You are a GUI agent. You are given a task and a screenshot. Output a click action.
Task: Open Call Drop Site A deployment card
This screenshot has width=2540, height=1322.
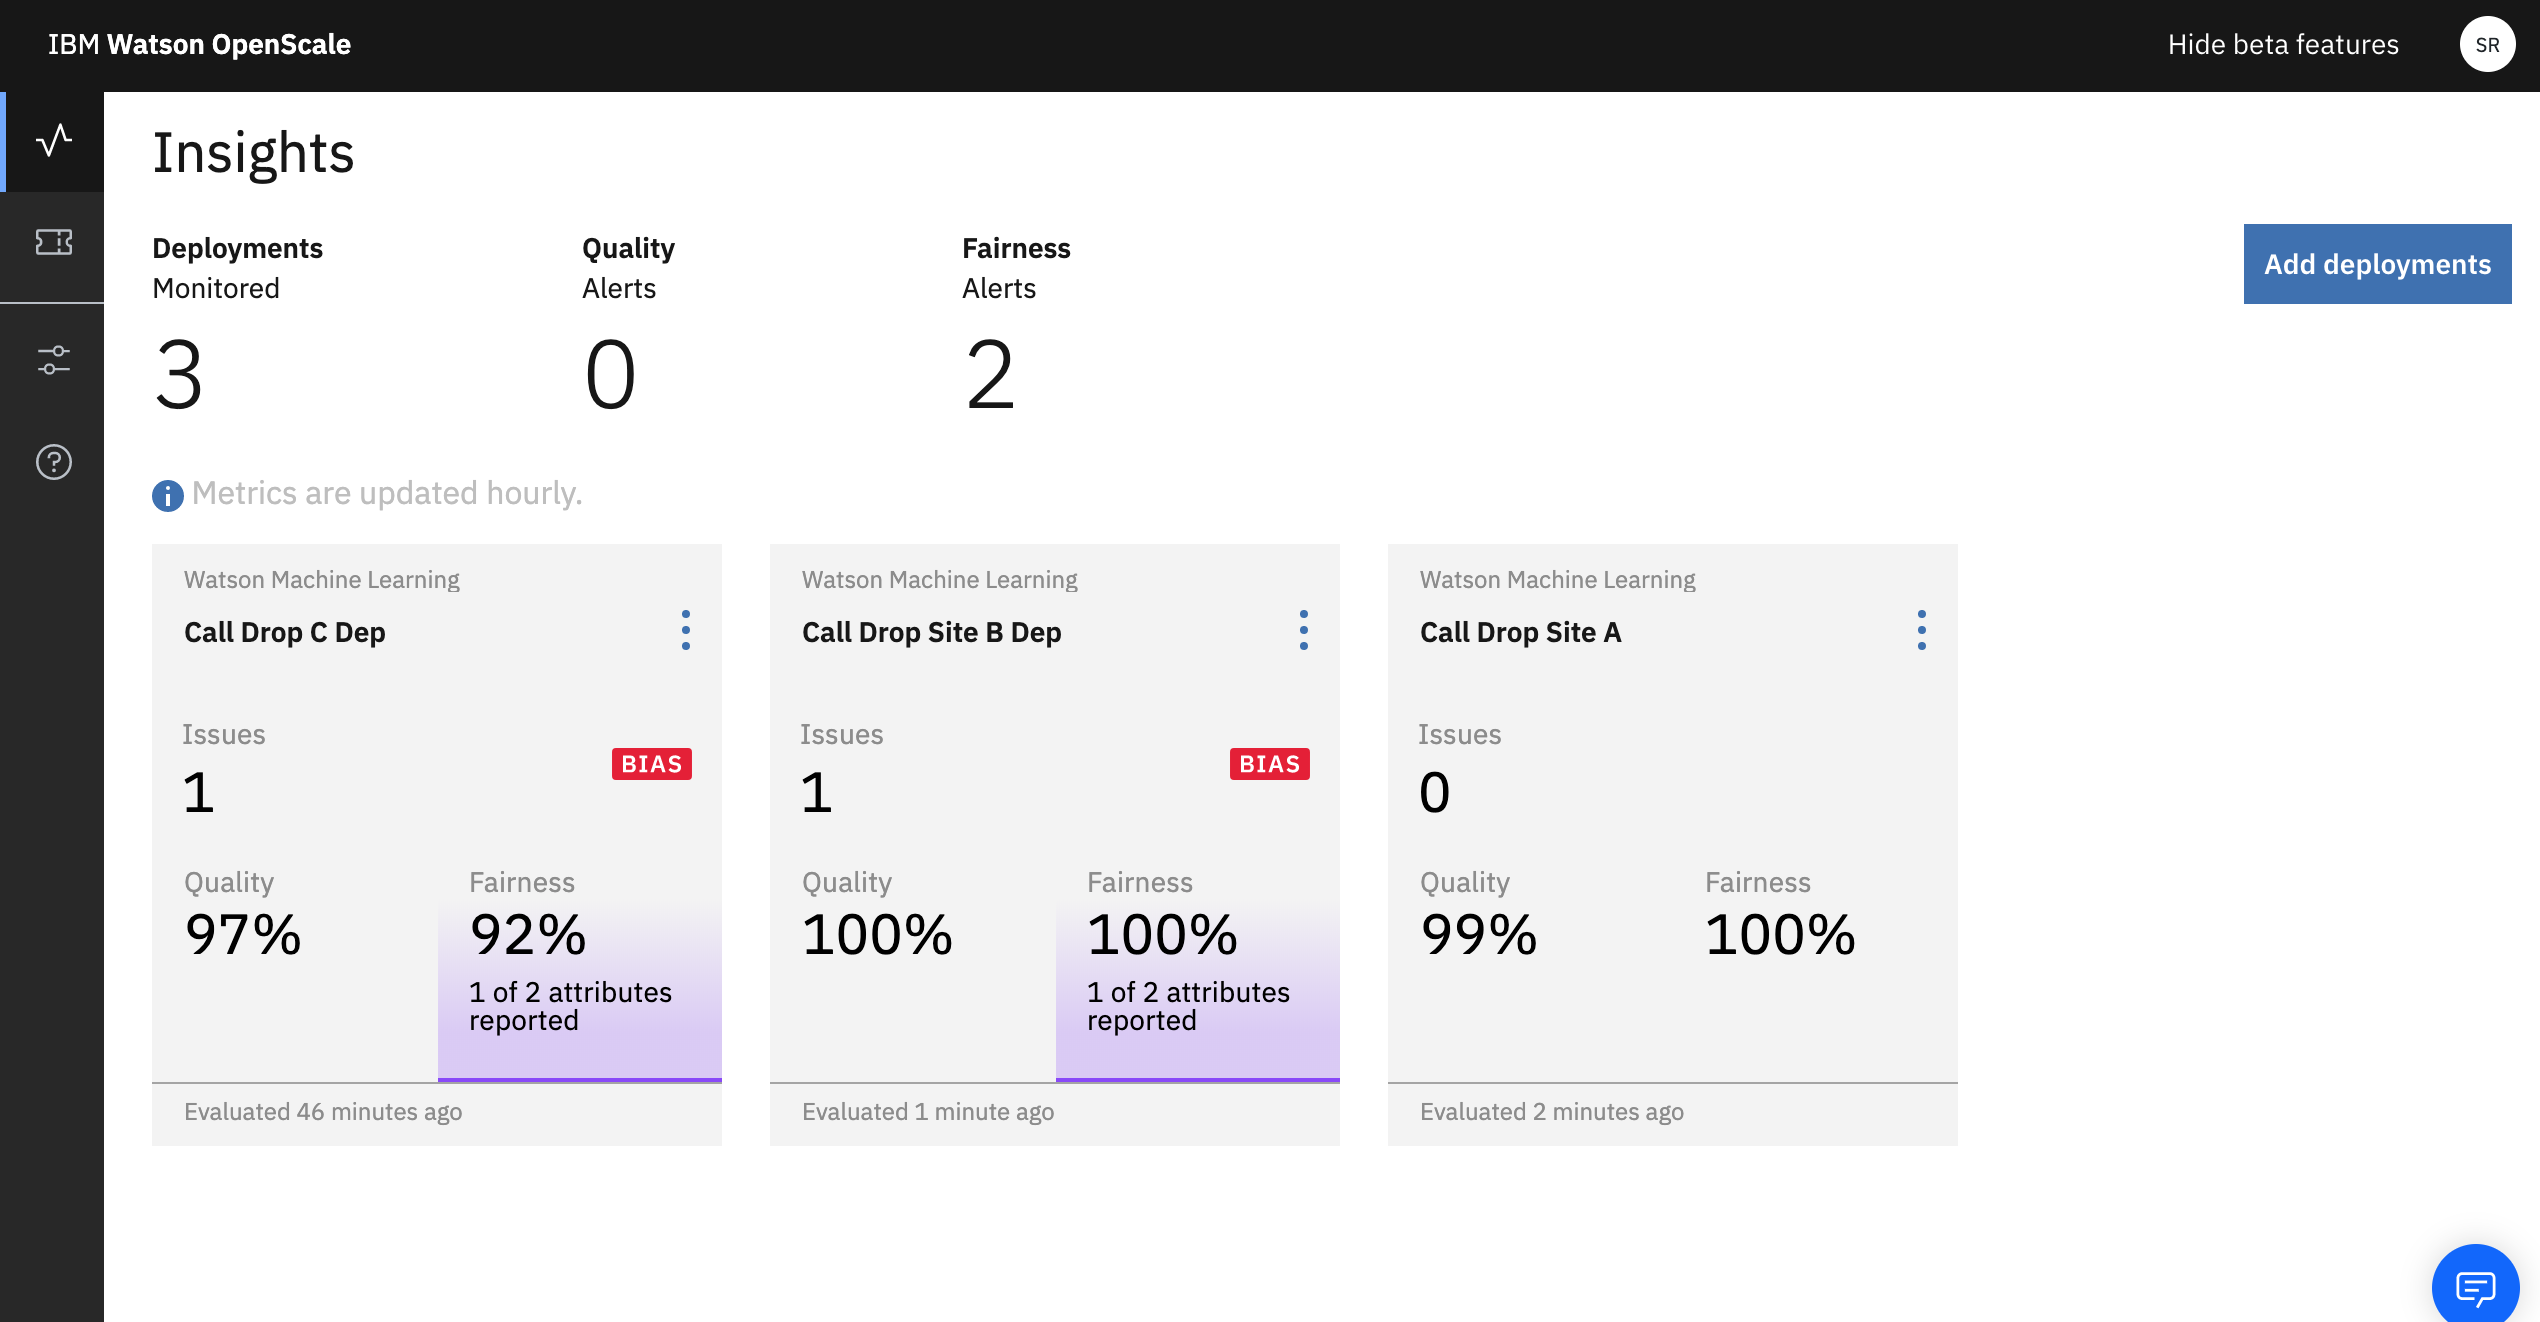pos(1520,633)
